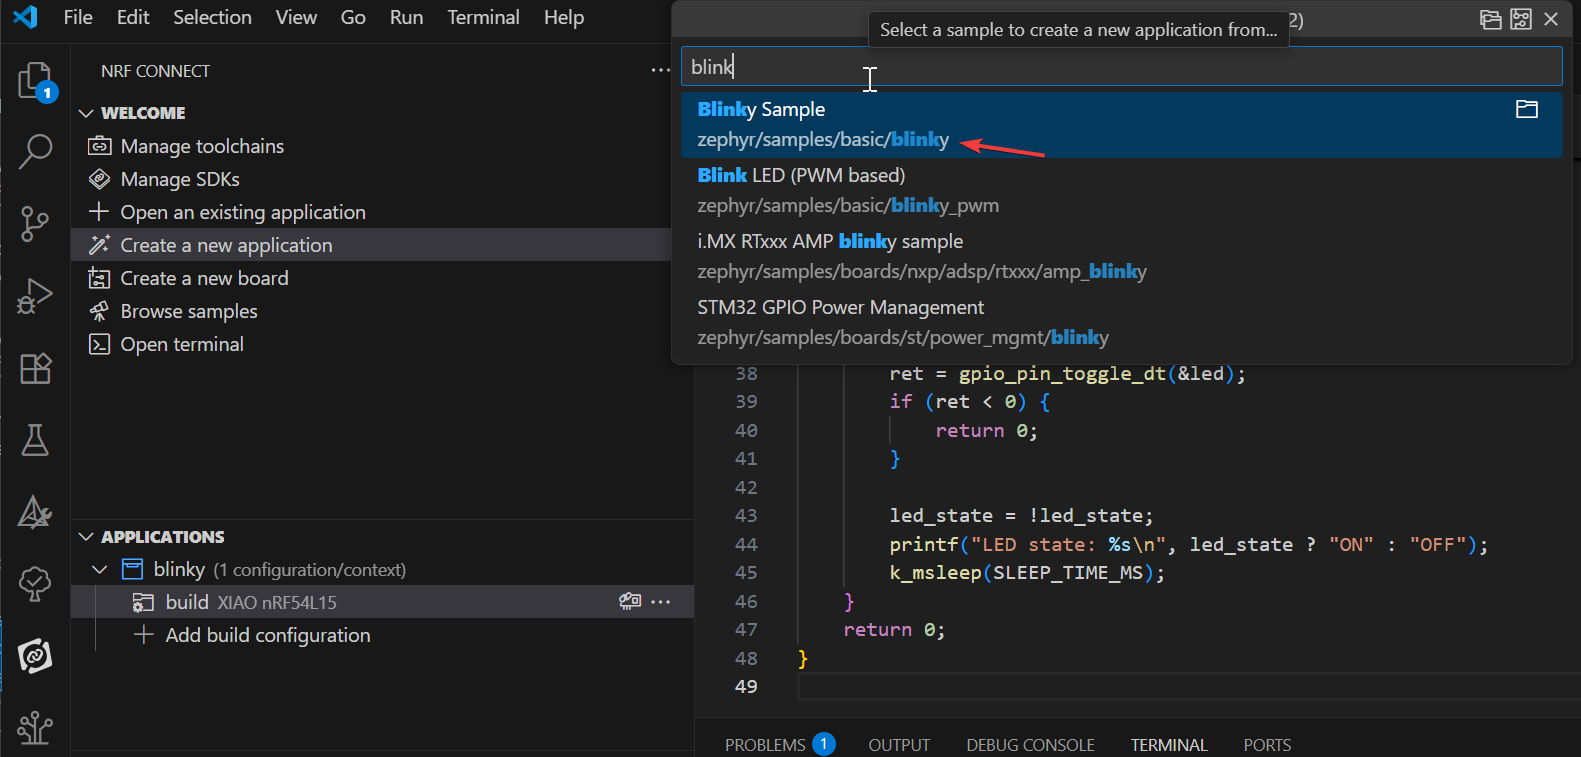This screenshot has width=1581, height=757.
Task: Open NRF CONNECT panel more actions menu
Action: [x=660, y=70]
